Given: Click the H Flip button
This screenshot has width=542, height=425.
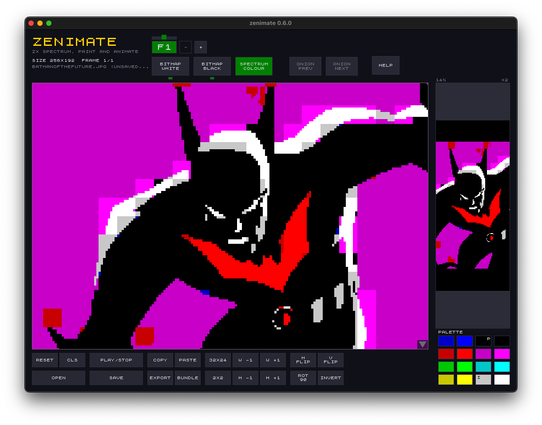Looking at the screenshot, I should pos(303,360).
